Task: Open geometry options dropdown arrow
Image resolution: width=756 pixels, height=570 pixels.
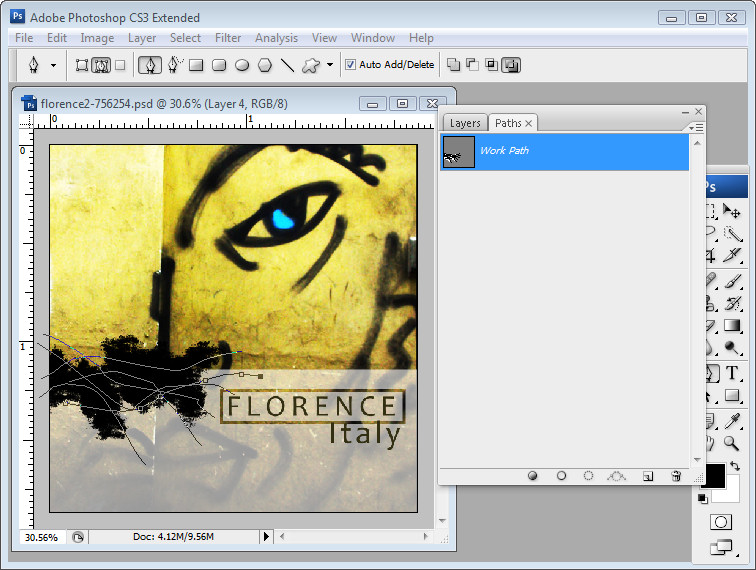Action: (330, 65)
